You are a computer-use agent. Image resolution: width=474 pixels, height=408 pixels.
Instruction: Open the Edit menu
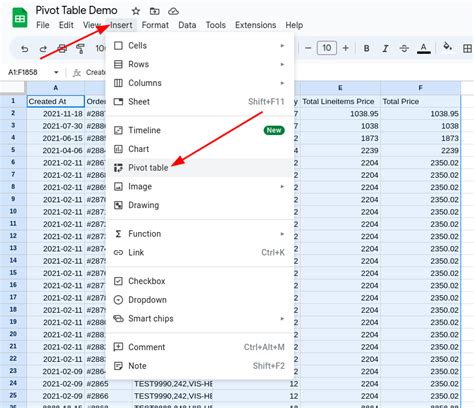pyautogui.click(x=66, y=25)
